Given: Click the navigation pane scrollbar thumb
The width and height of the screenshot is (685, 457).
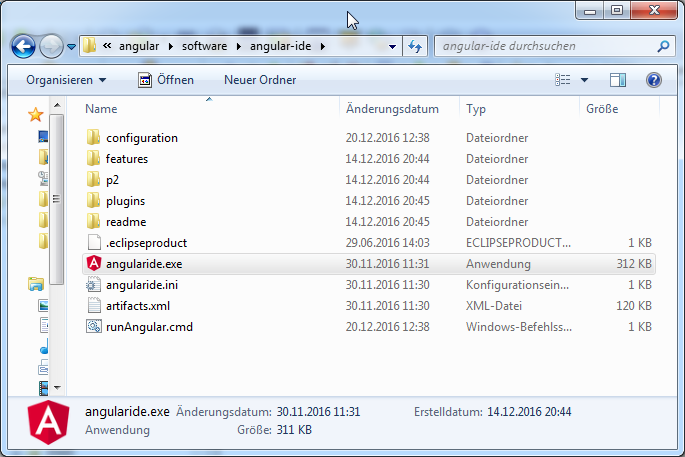Looking at the screenshot, I should tap(56, 199).
